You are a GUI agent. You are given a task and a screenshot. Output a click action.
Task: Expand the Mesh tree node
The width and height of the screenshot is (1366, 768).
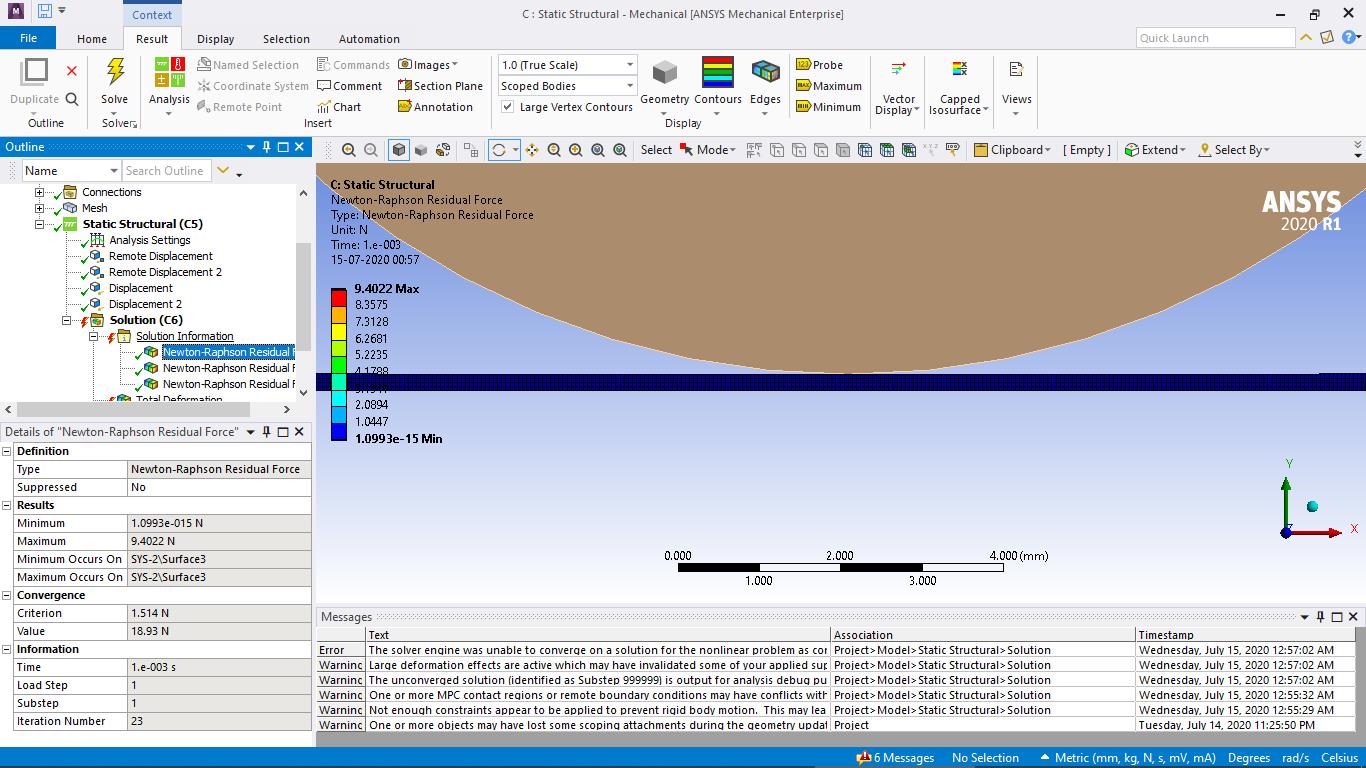[x=40, y=208]
